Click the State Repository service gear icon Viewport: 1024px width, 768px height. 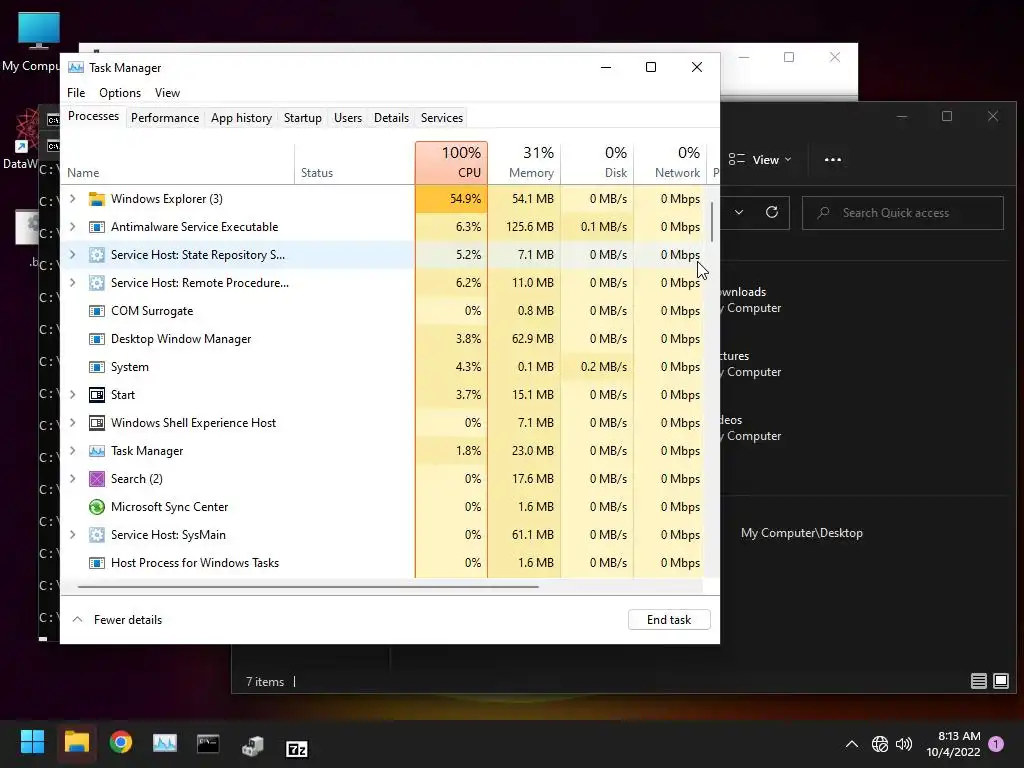pyautogui.click(x=97, y=255)
